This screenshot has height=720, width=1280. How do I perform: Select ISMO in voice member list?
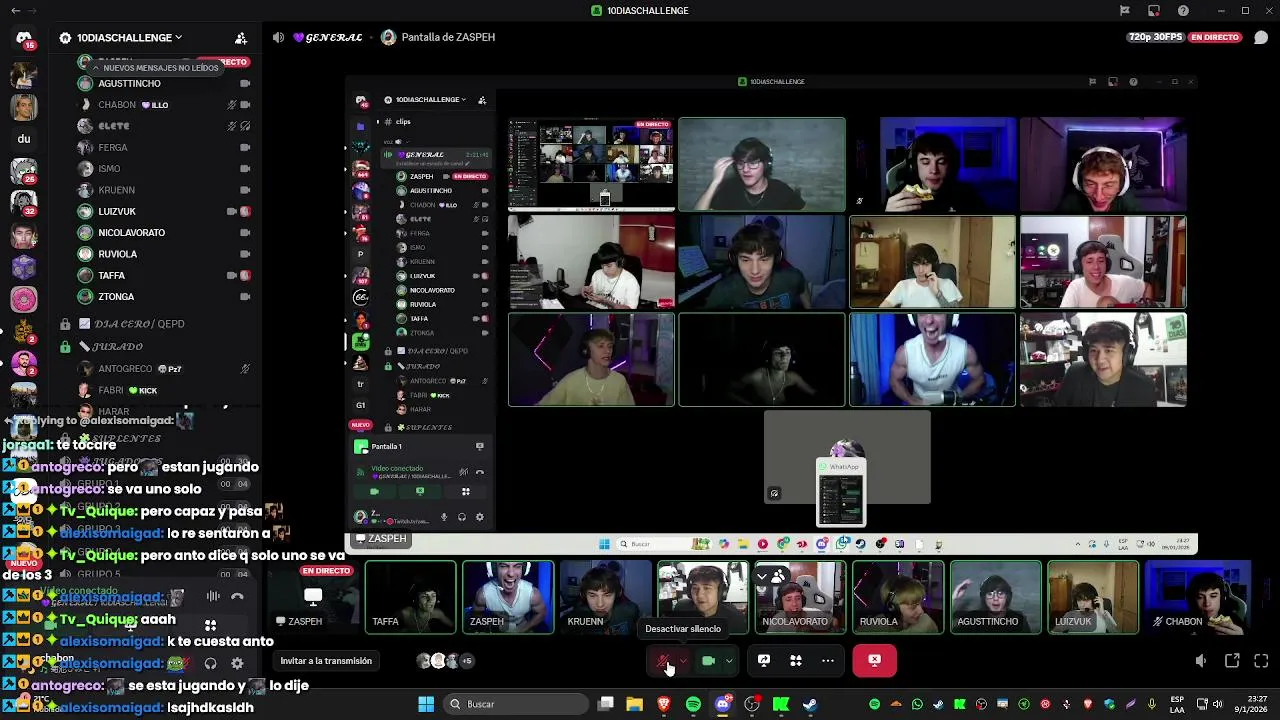[x=164, y=169]
